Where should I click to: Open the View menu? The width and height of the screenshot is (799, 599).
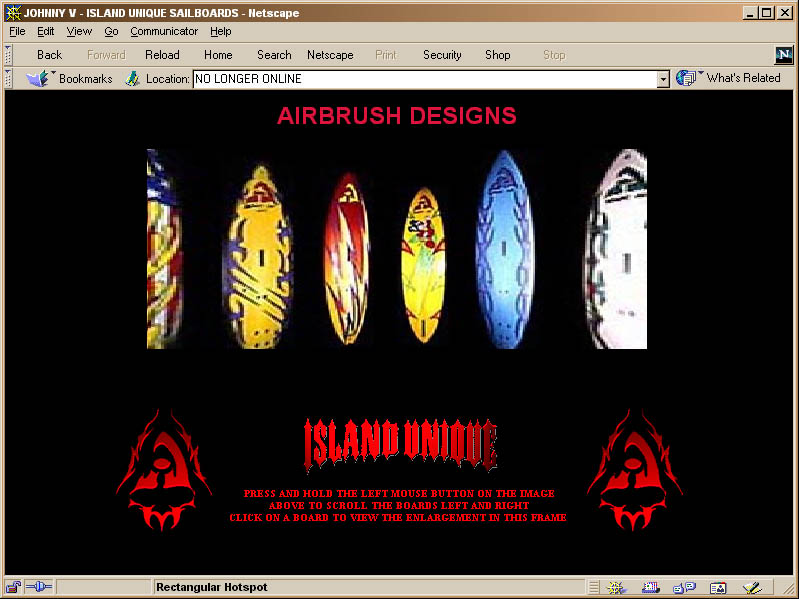[79, 32]
